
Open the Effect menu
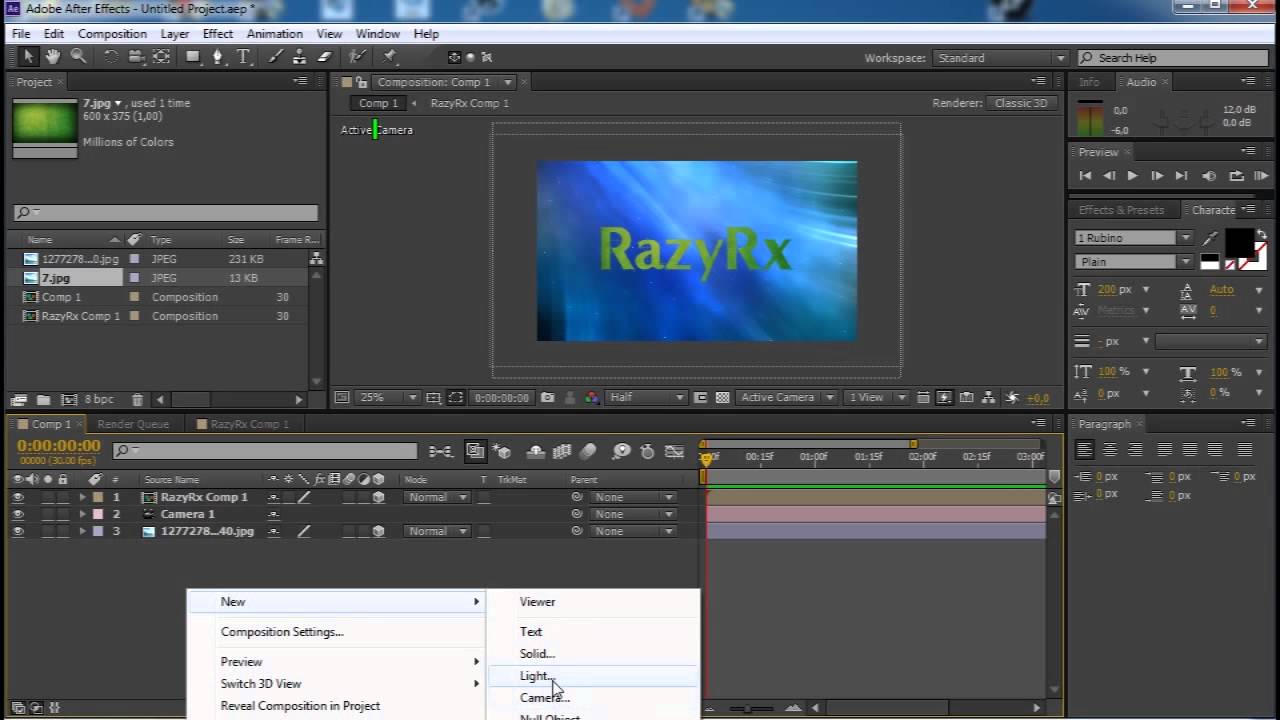tap(217, 34)
